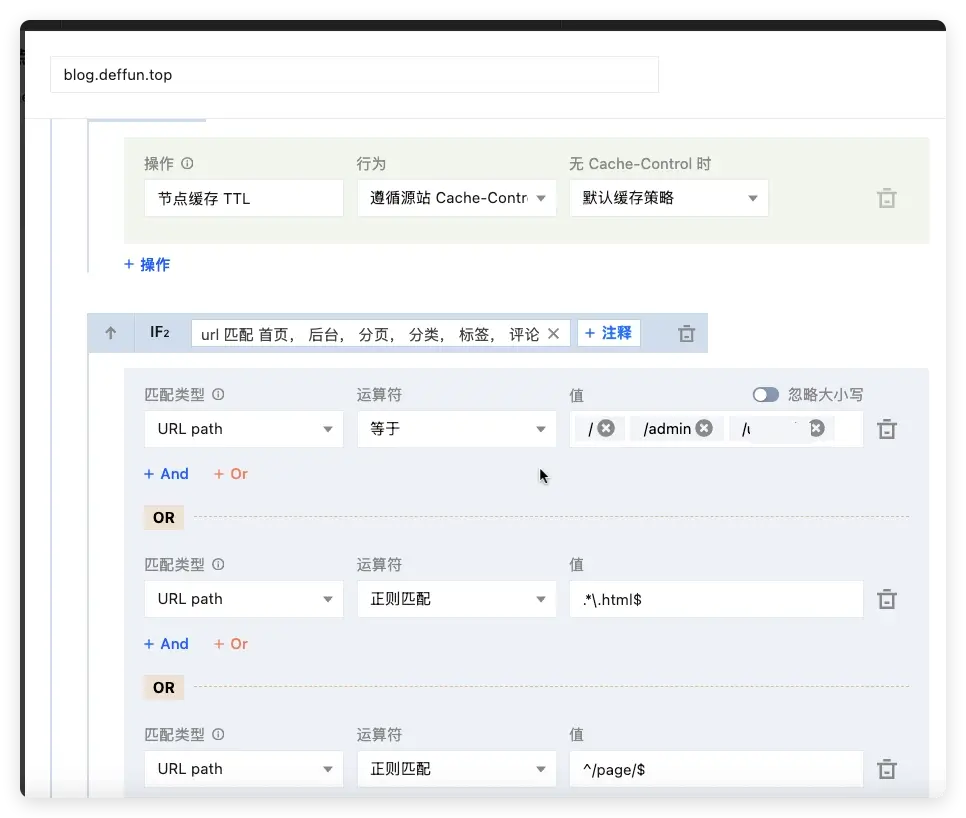The image size is (966, 818).
Task: Delete the .*\.html$ regex condition
Action: tap(886, 599)
